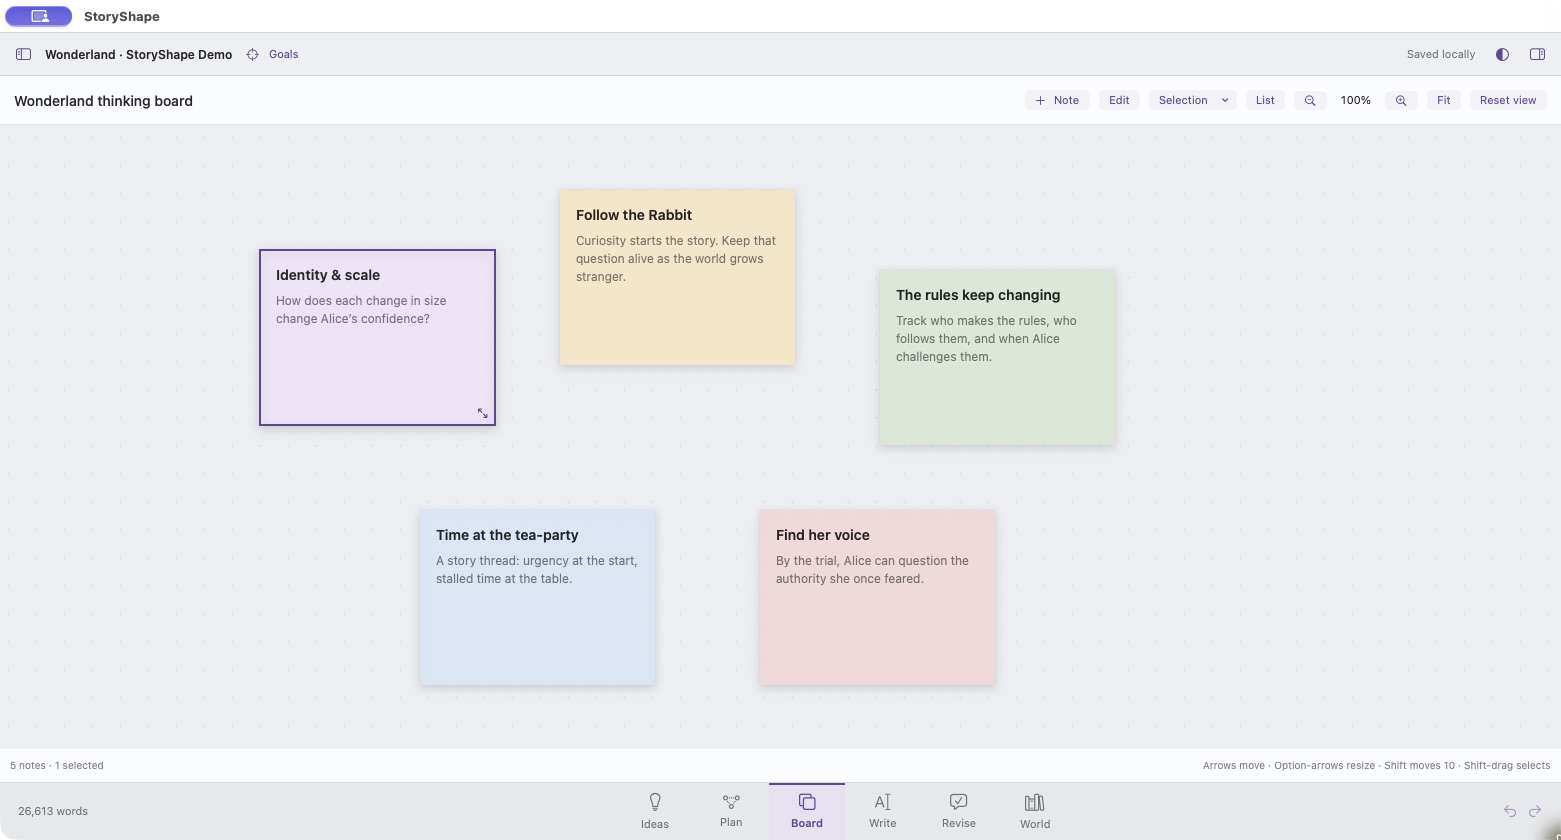Switch to List view
This screenshot has height=840, width=1561.
[1265, 100]
